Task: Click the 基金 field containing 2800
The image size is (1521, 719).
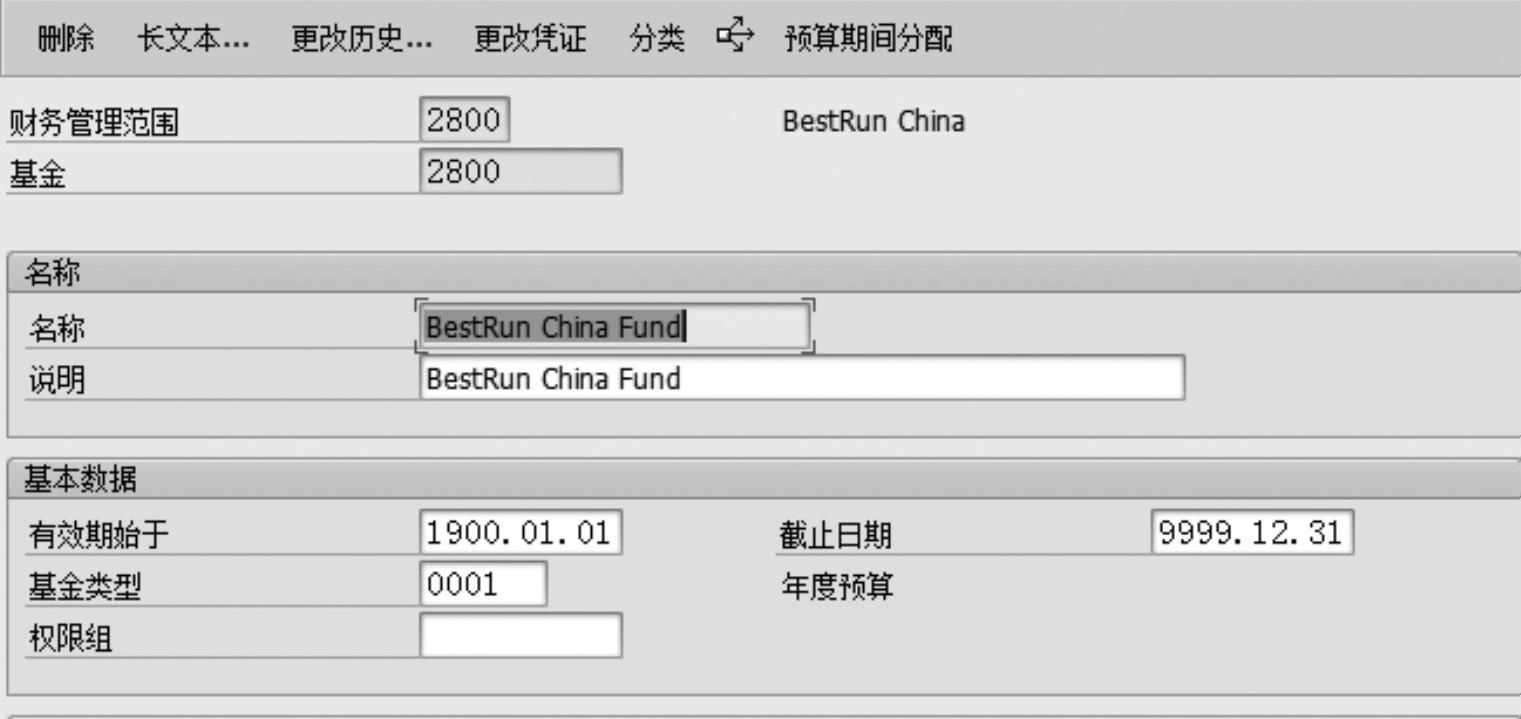Action: tap(520, 172)
